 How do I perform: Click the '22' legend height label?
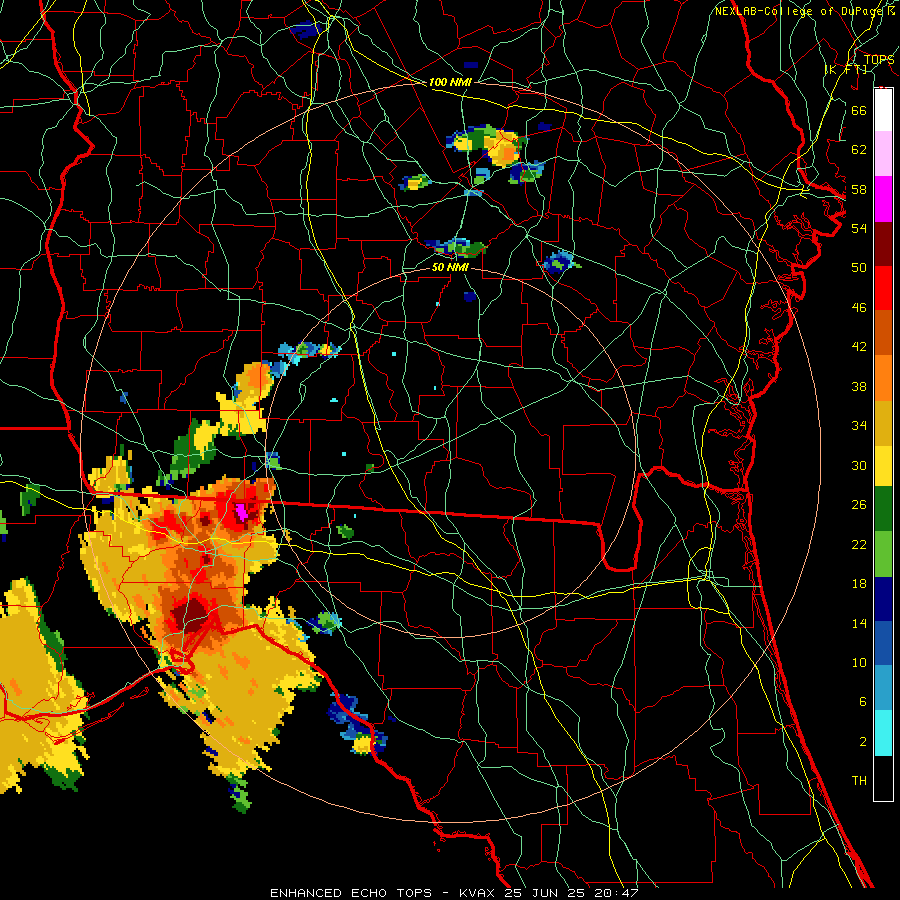coord(859,544)
